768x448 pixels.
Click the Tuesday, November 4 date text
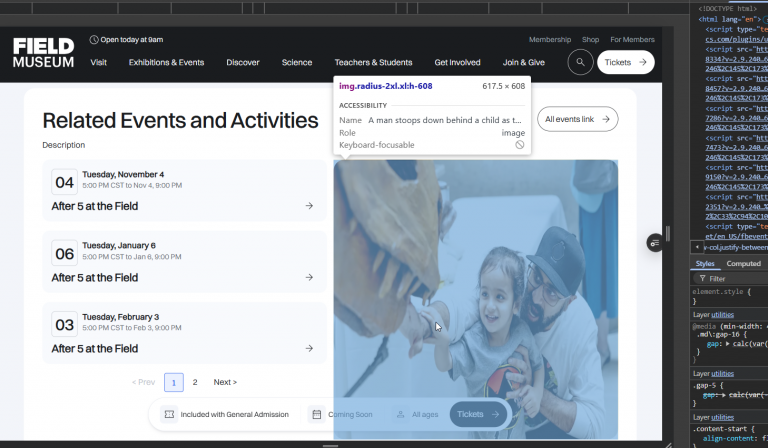click(123, 174)
